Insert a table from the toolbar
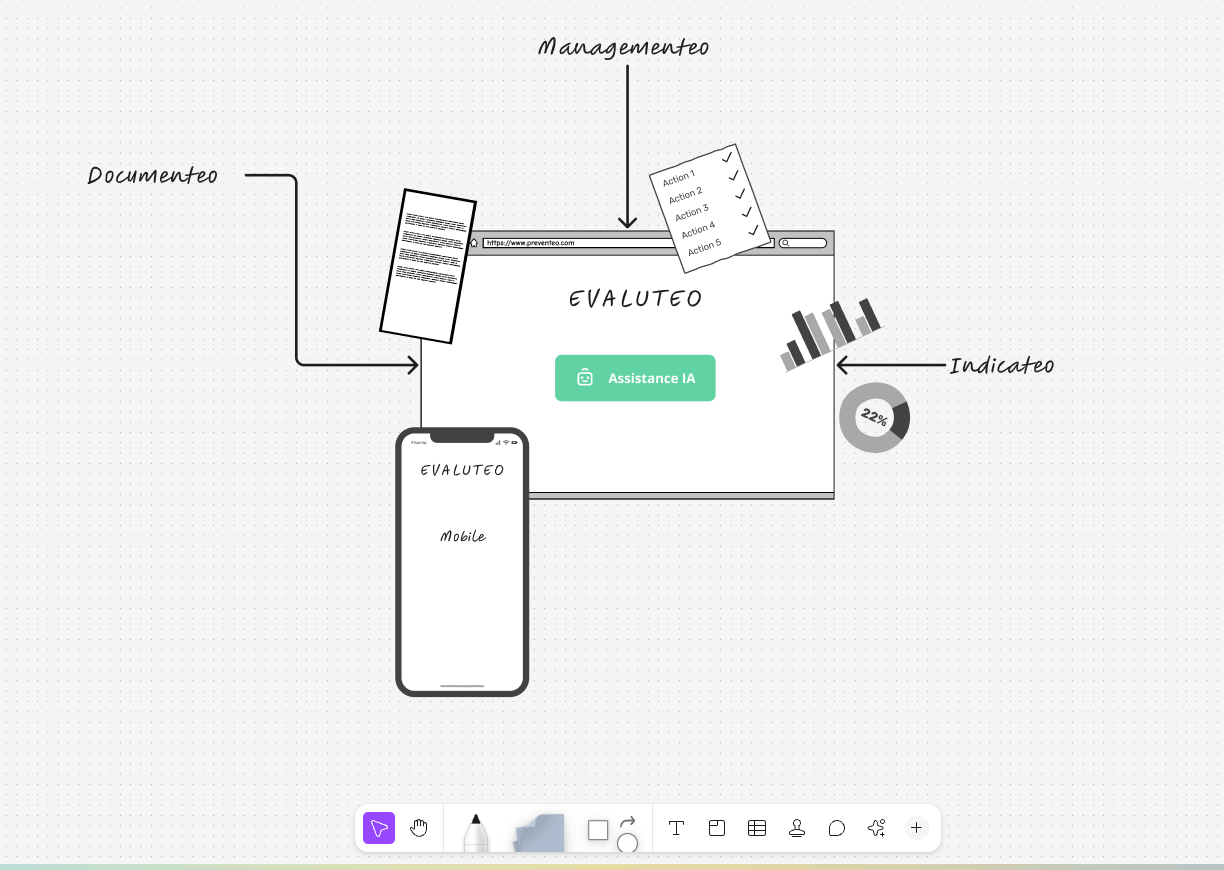 757,828
